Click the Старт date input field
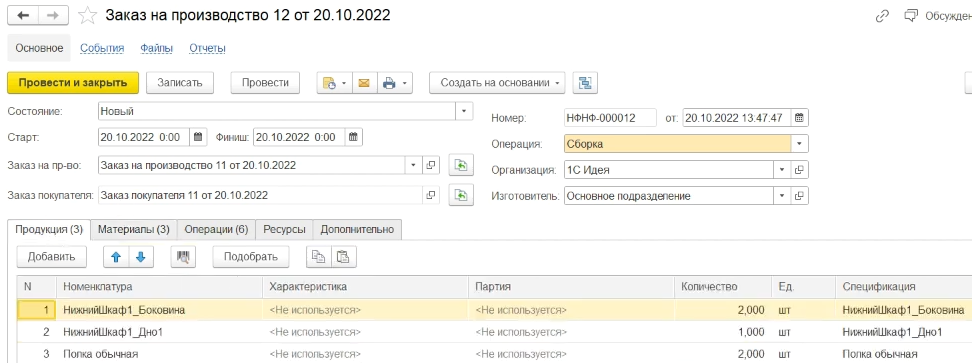Viewport: 972px width, 363px height. point(144,137)
